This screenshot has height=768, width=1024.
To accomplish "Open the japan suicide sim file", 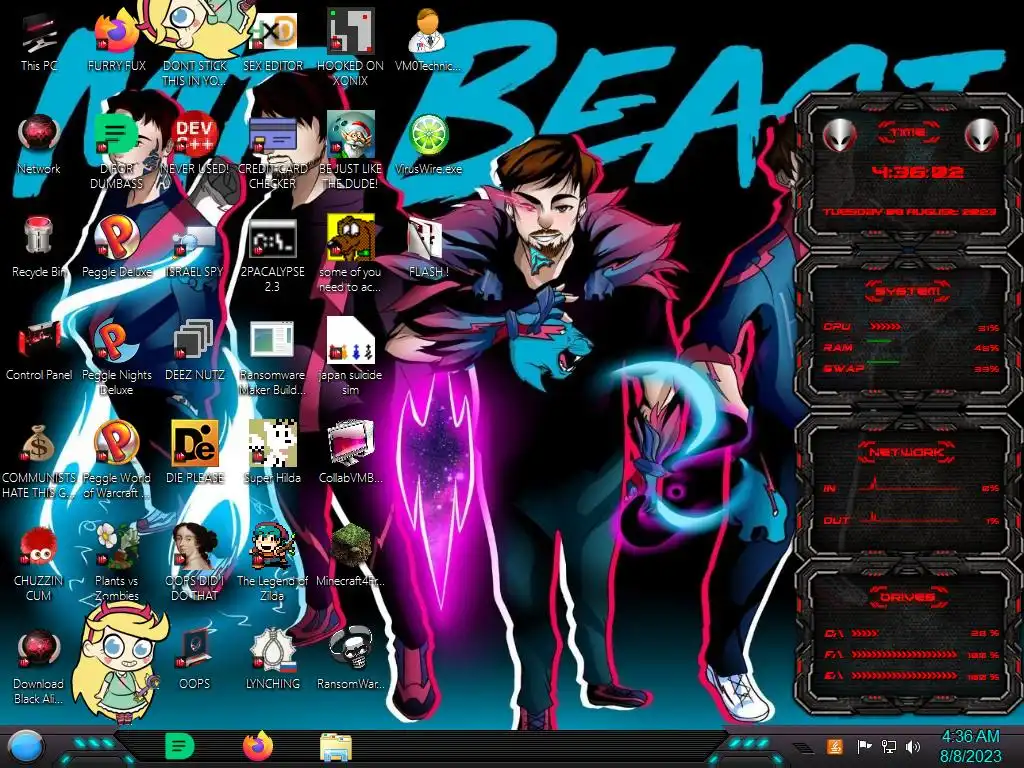I will point(350,340).
